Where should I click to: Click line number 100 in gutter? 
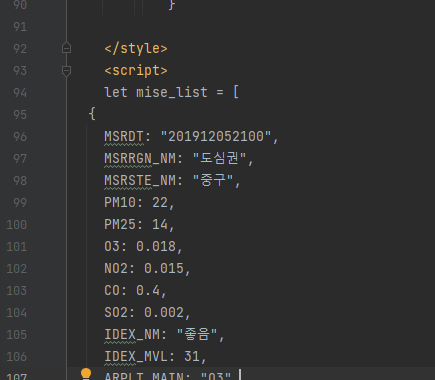click(x=17, y=225)
